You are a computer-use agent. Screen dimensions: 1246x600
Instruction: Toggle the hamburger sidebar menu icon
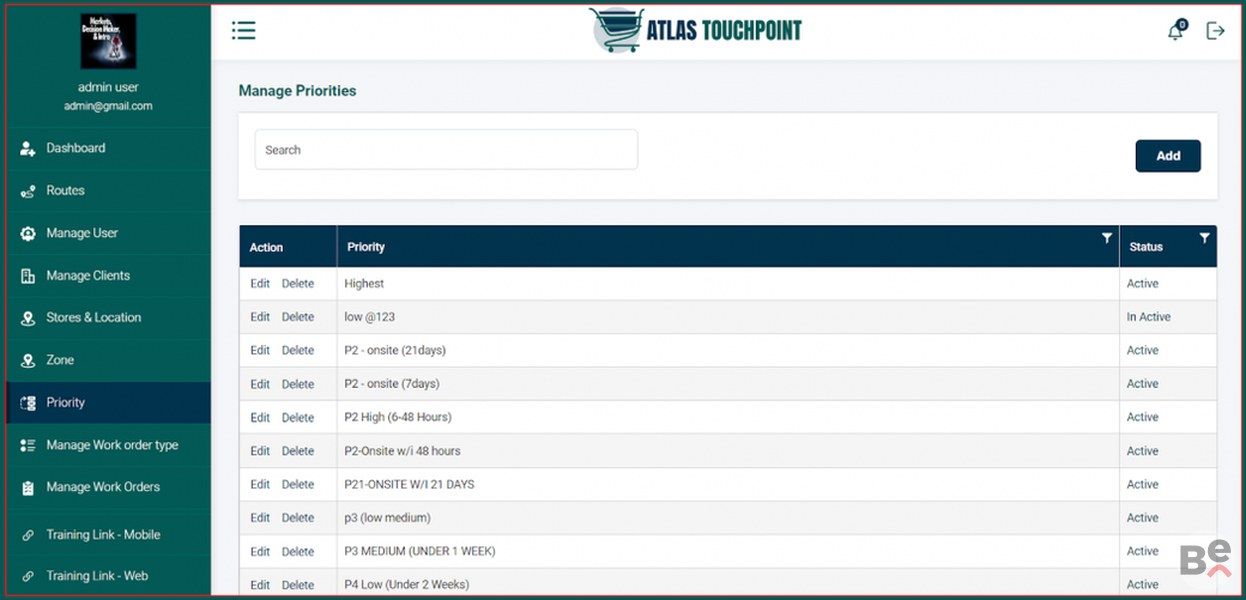click(x=243, y=30)
